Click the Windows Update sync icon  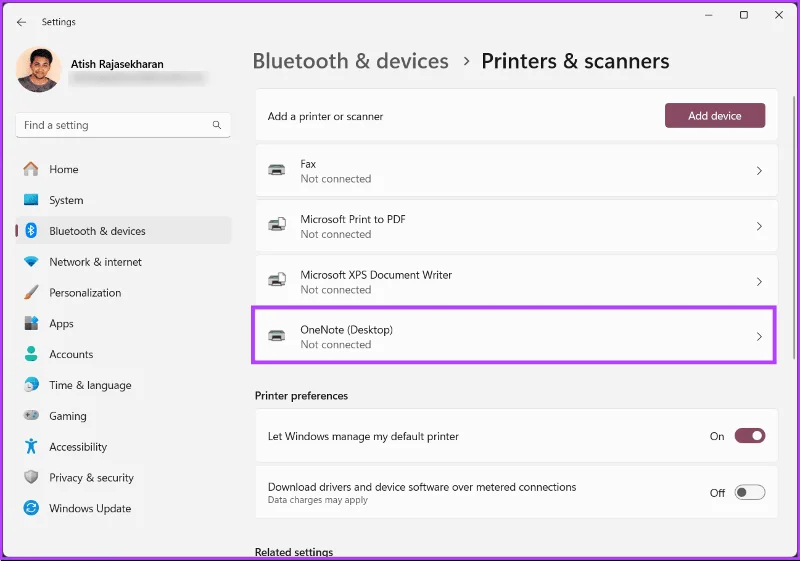tap(31, 508)
